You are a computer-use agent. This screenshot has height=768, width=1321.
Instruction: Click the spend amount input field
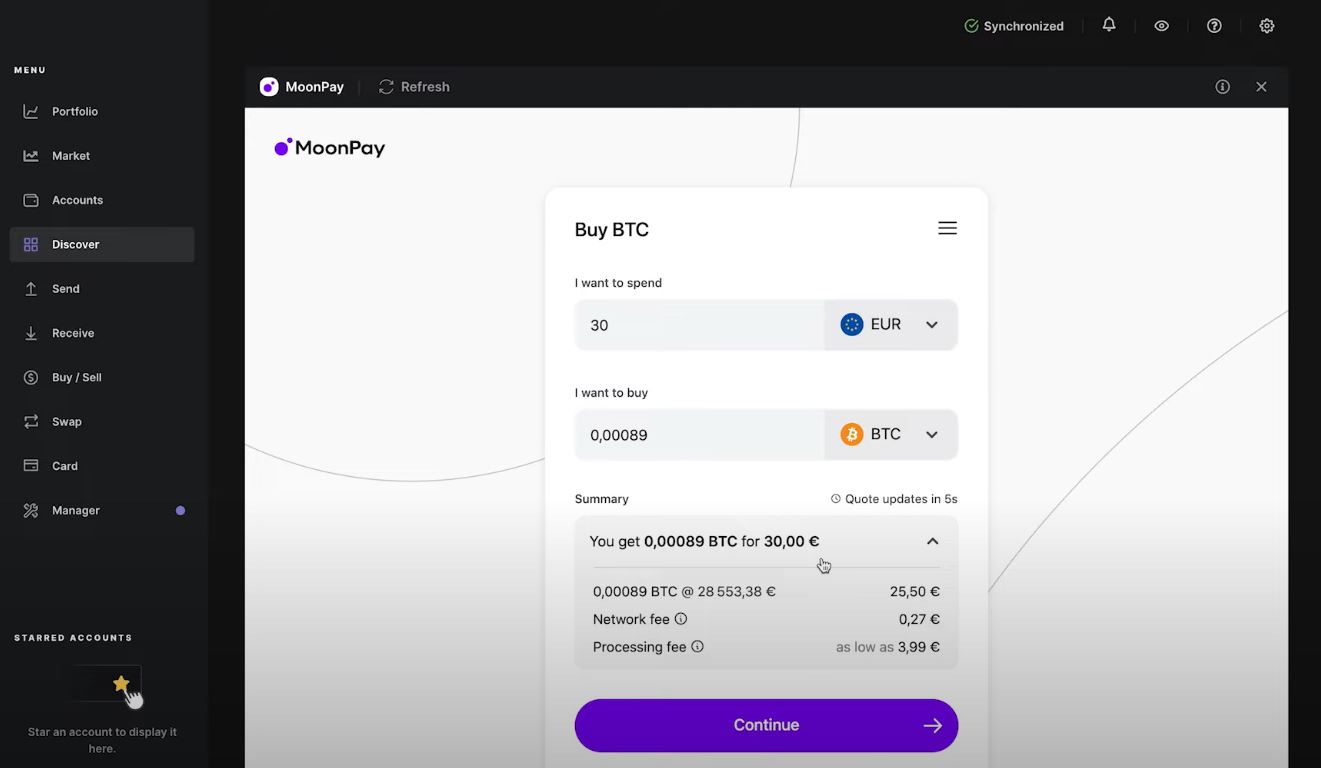click(x=700, y=325)
